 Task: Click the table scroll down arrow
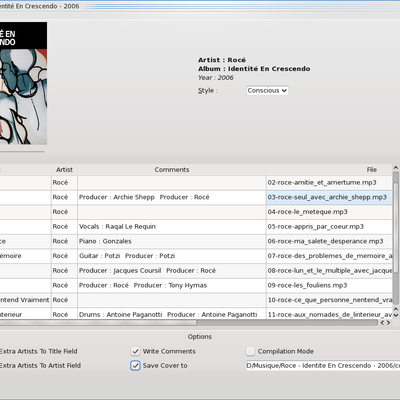click(396, 315)
